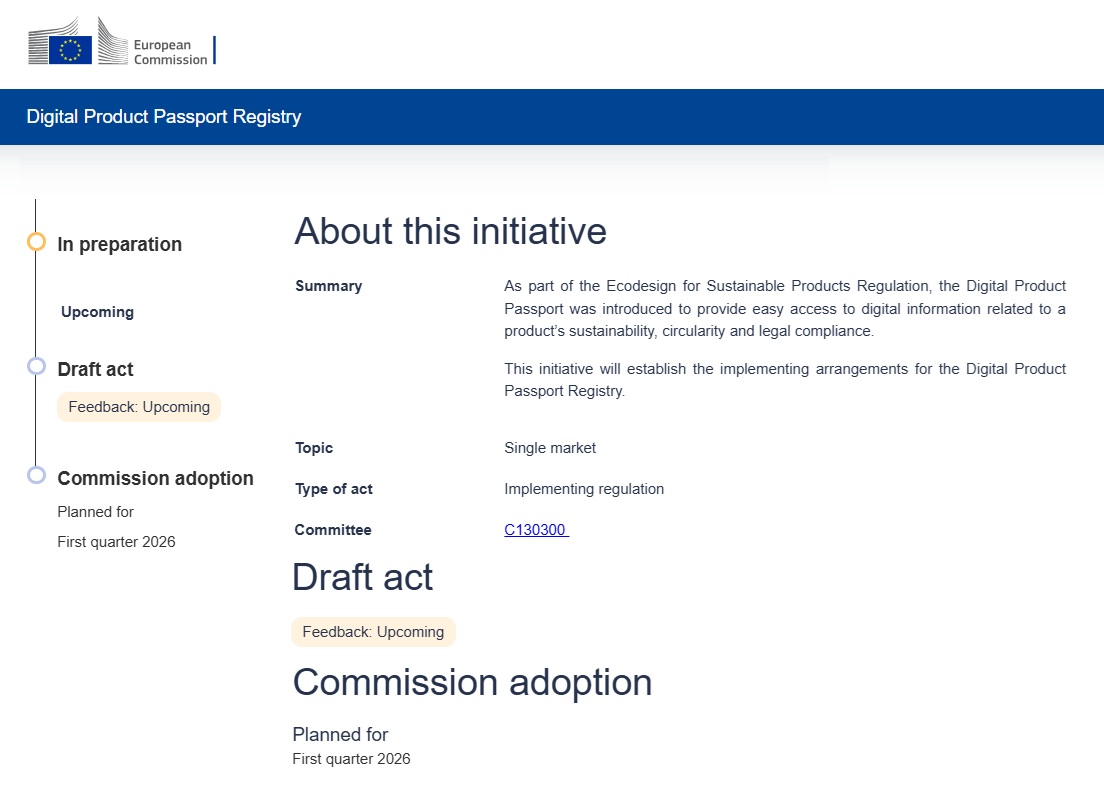Click the Summary field label
Image resolution: width=1104 pixels, height=786 pixels.
[328, 286]
